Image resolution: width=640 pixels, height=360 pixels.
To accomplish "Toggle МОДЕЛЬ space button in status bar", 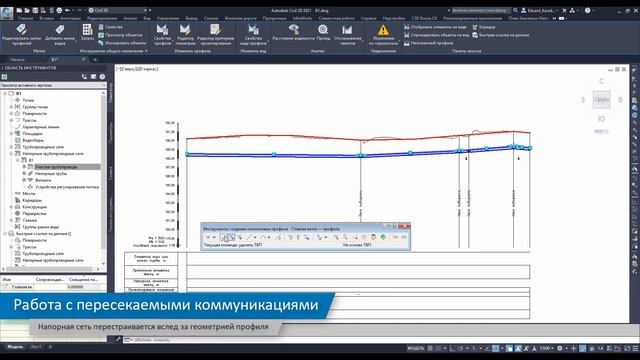I will point(416,349).
